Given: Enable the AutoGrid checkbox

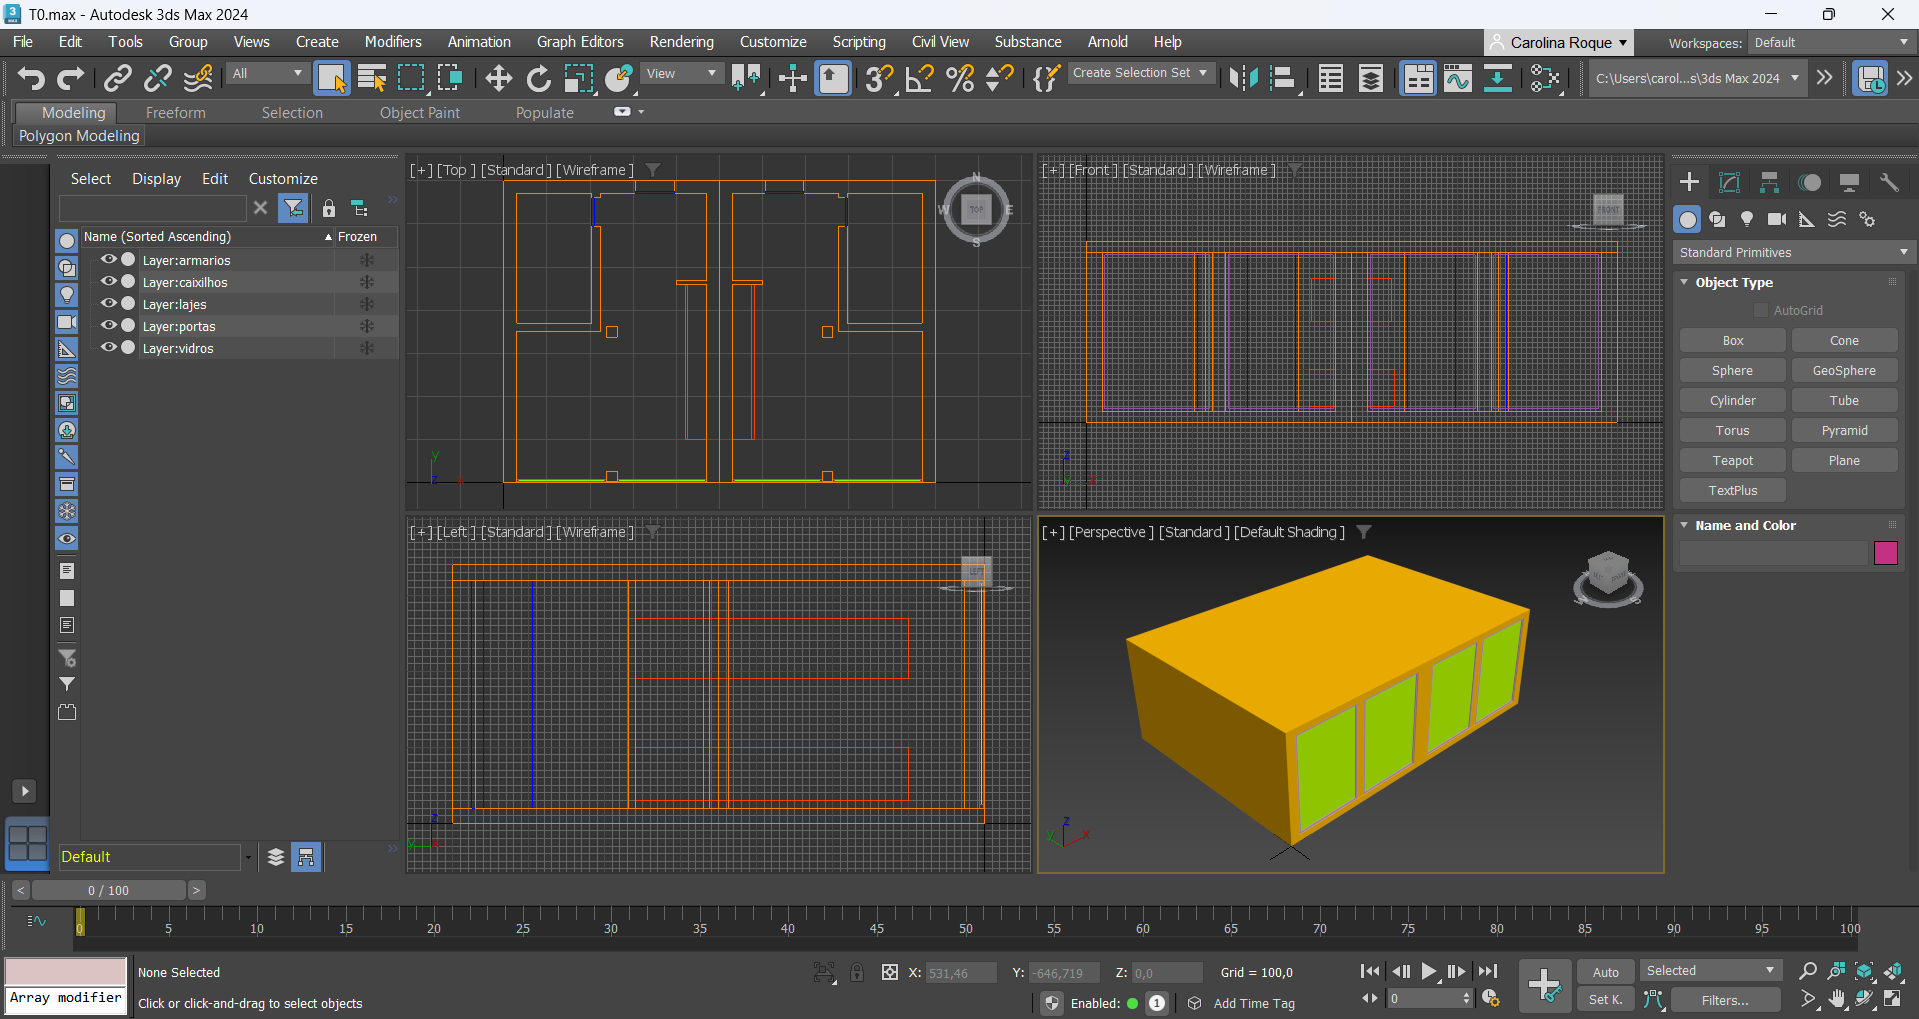Looking at the screenshot, I should click(1762, 310).
